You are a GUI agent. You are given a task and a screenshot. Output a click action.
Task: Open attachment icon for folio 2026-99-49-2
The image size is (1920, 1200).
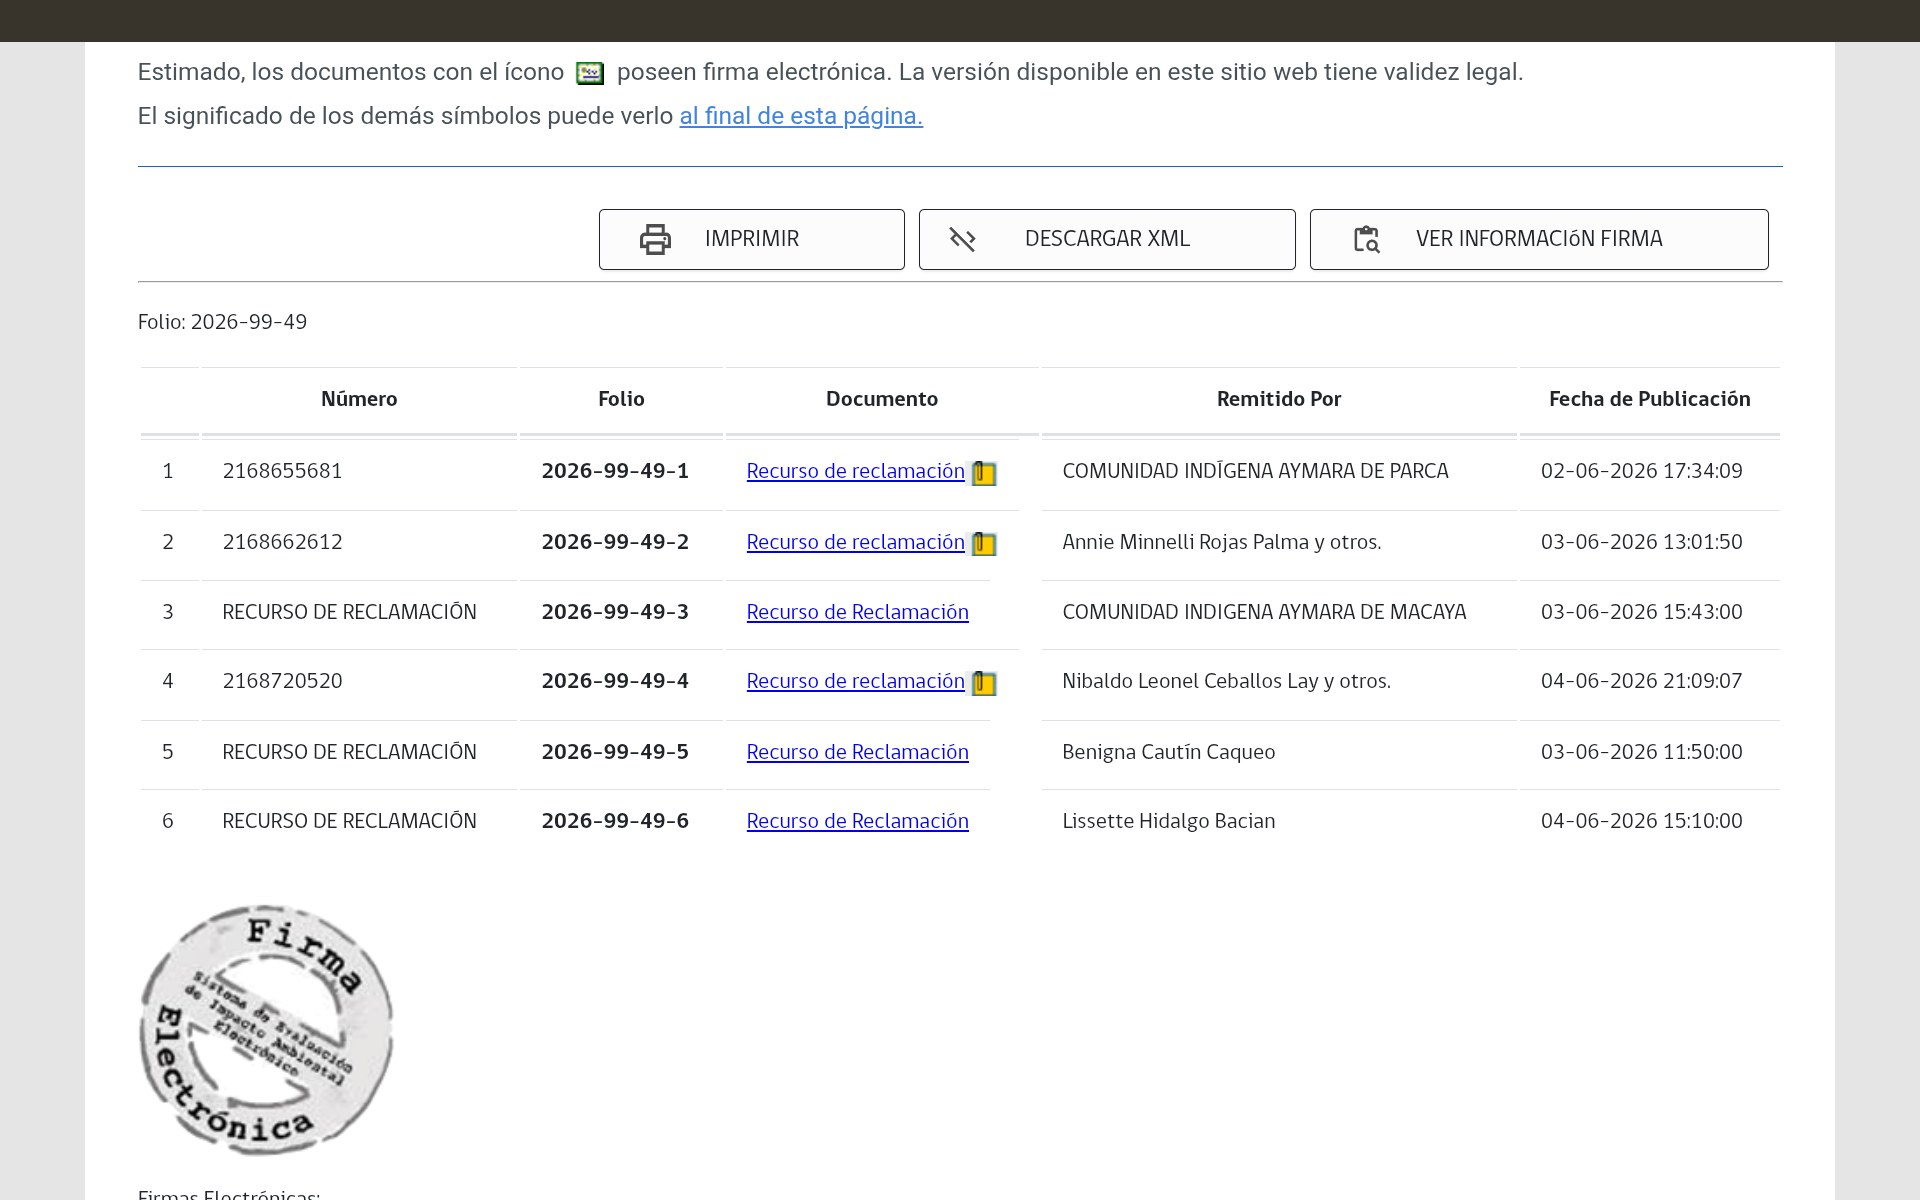click(x=984, y=544)
